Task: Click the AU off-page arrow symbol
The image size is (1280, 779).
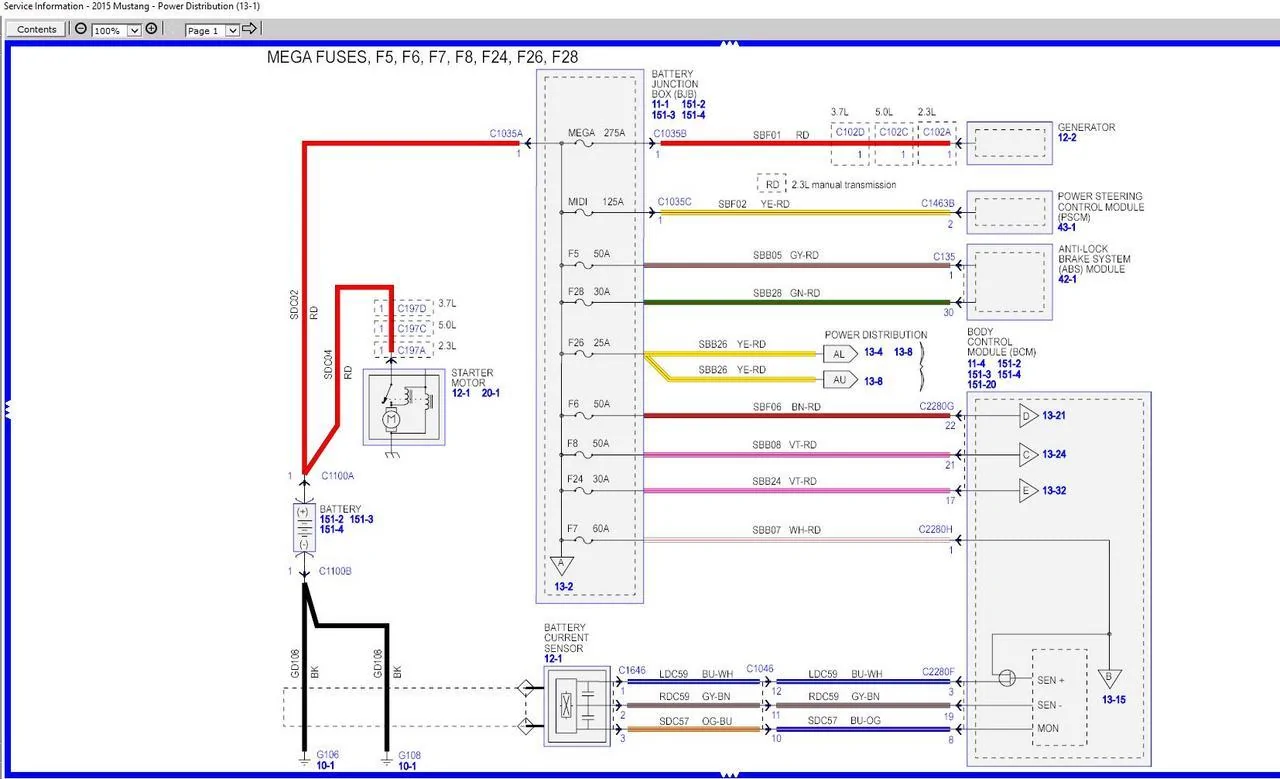Action: (840, 380)
